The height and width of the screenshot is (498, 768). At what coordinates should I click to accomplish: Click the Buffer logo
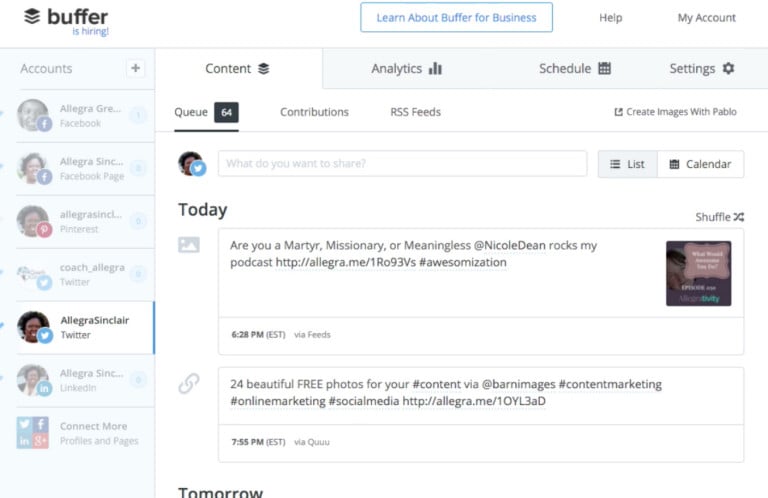pyautogui.click(x=66, y=17)
